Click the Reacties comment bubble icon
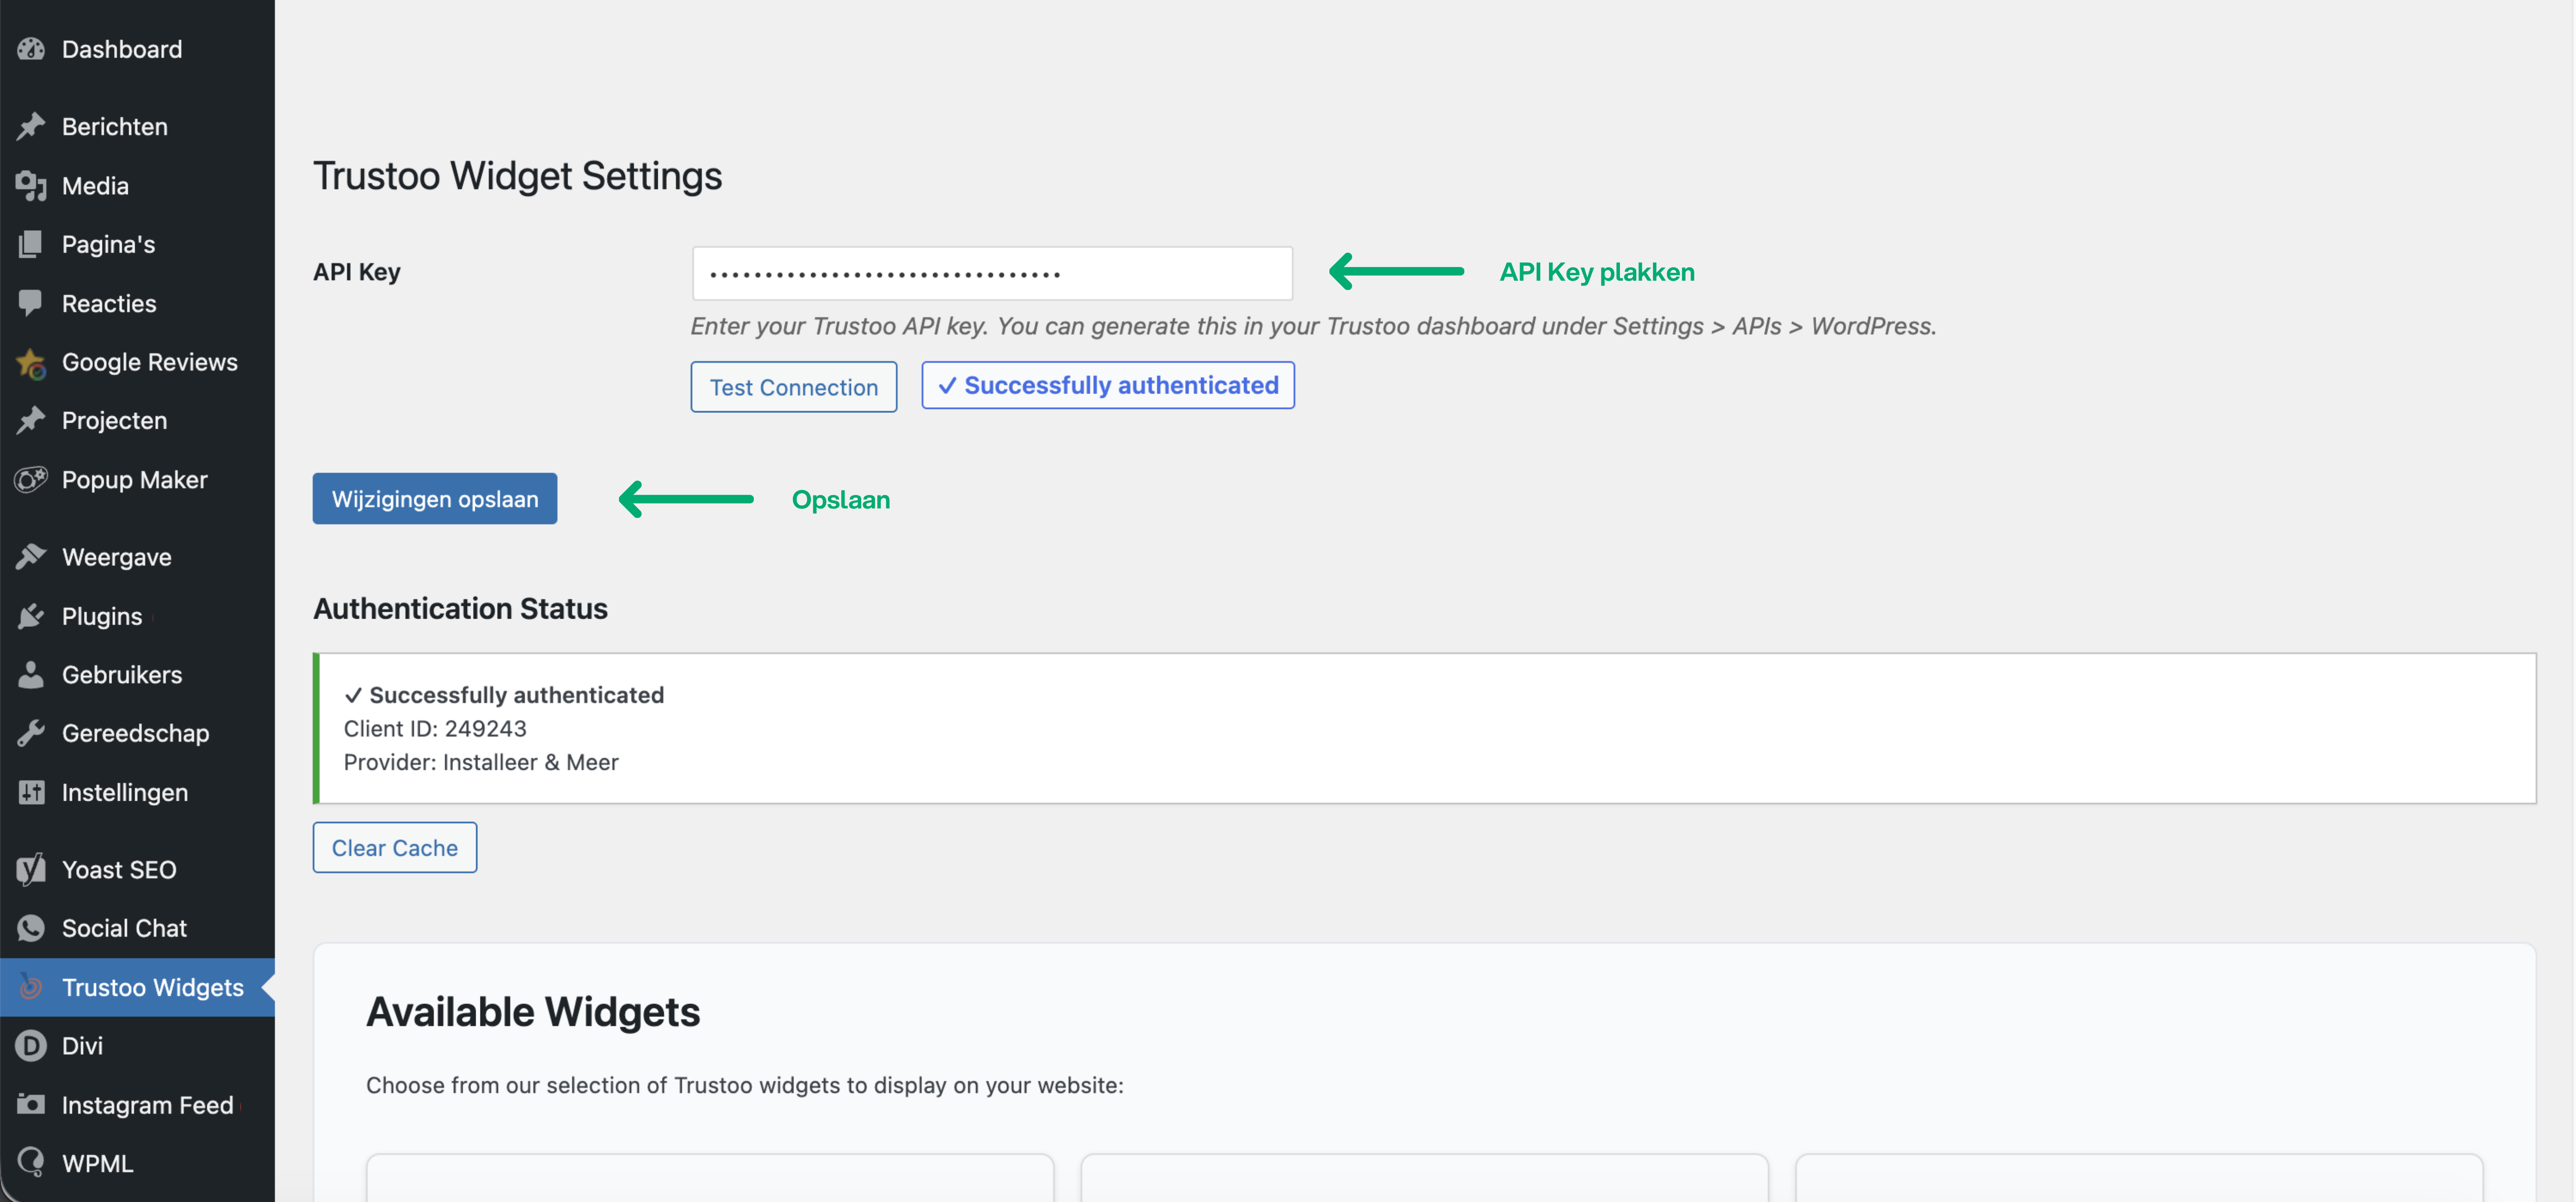2576x1202 pixels. point(31,303)
